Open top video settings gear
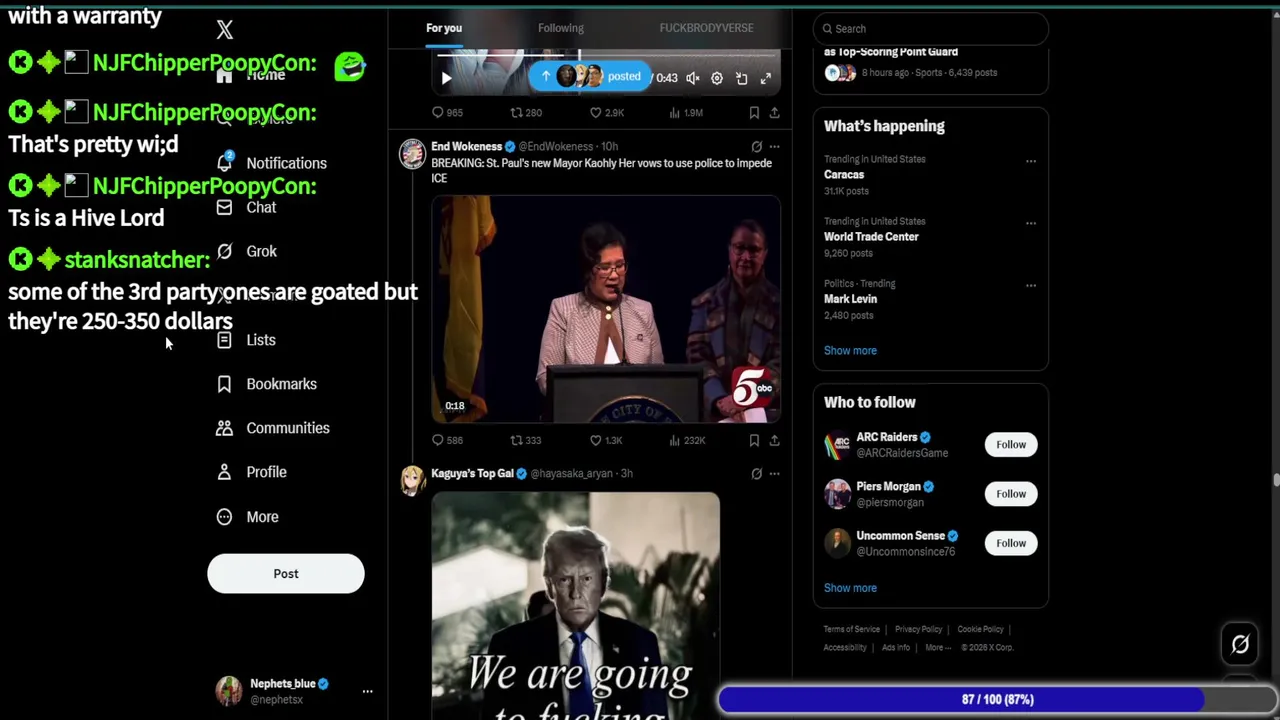This screenshot has height=720, width=1280. pos(717,78)
